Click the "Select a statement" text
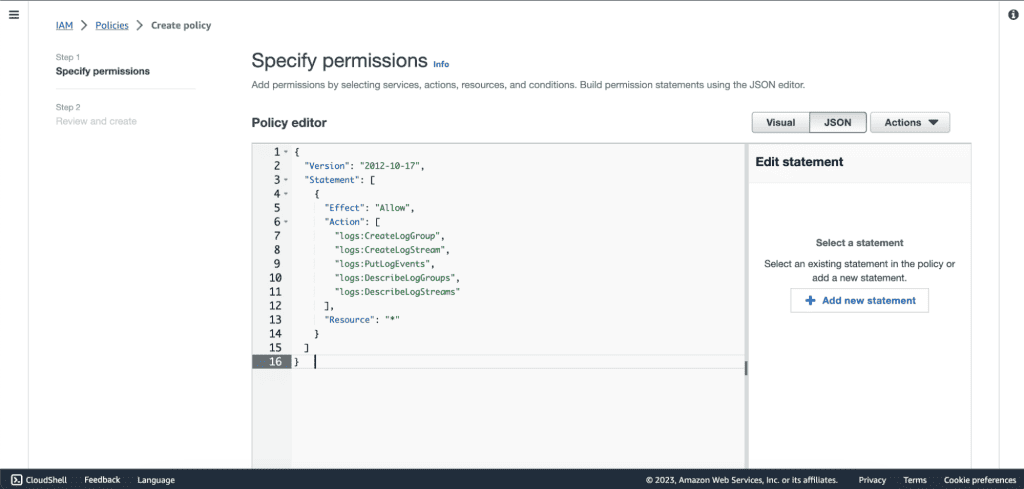 point(859,243)
